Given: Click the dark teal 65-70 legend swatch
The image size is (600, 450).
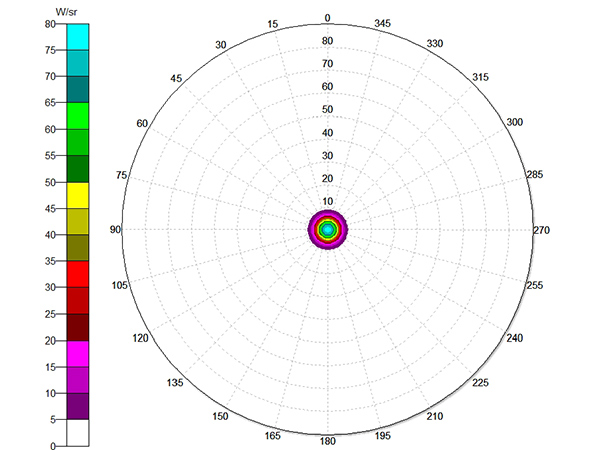Looking at the screenshot, I should 78,89.
